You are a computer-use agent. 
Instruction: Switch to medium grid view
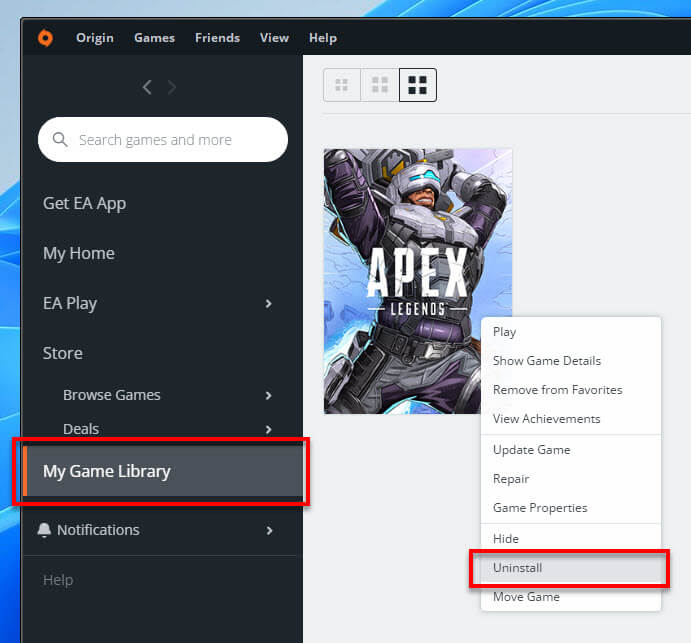tap(380, 85)
